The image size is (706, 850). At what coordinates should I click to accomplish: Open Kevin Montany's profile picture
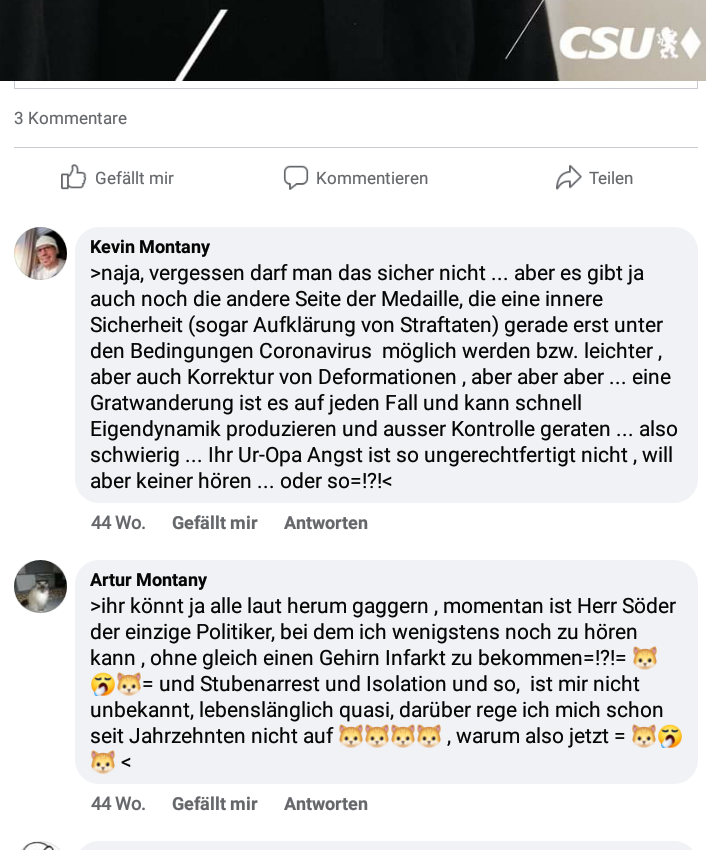tap(41, 254)
